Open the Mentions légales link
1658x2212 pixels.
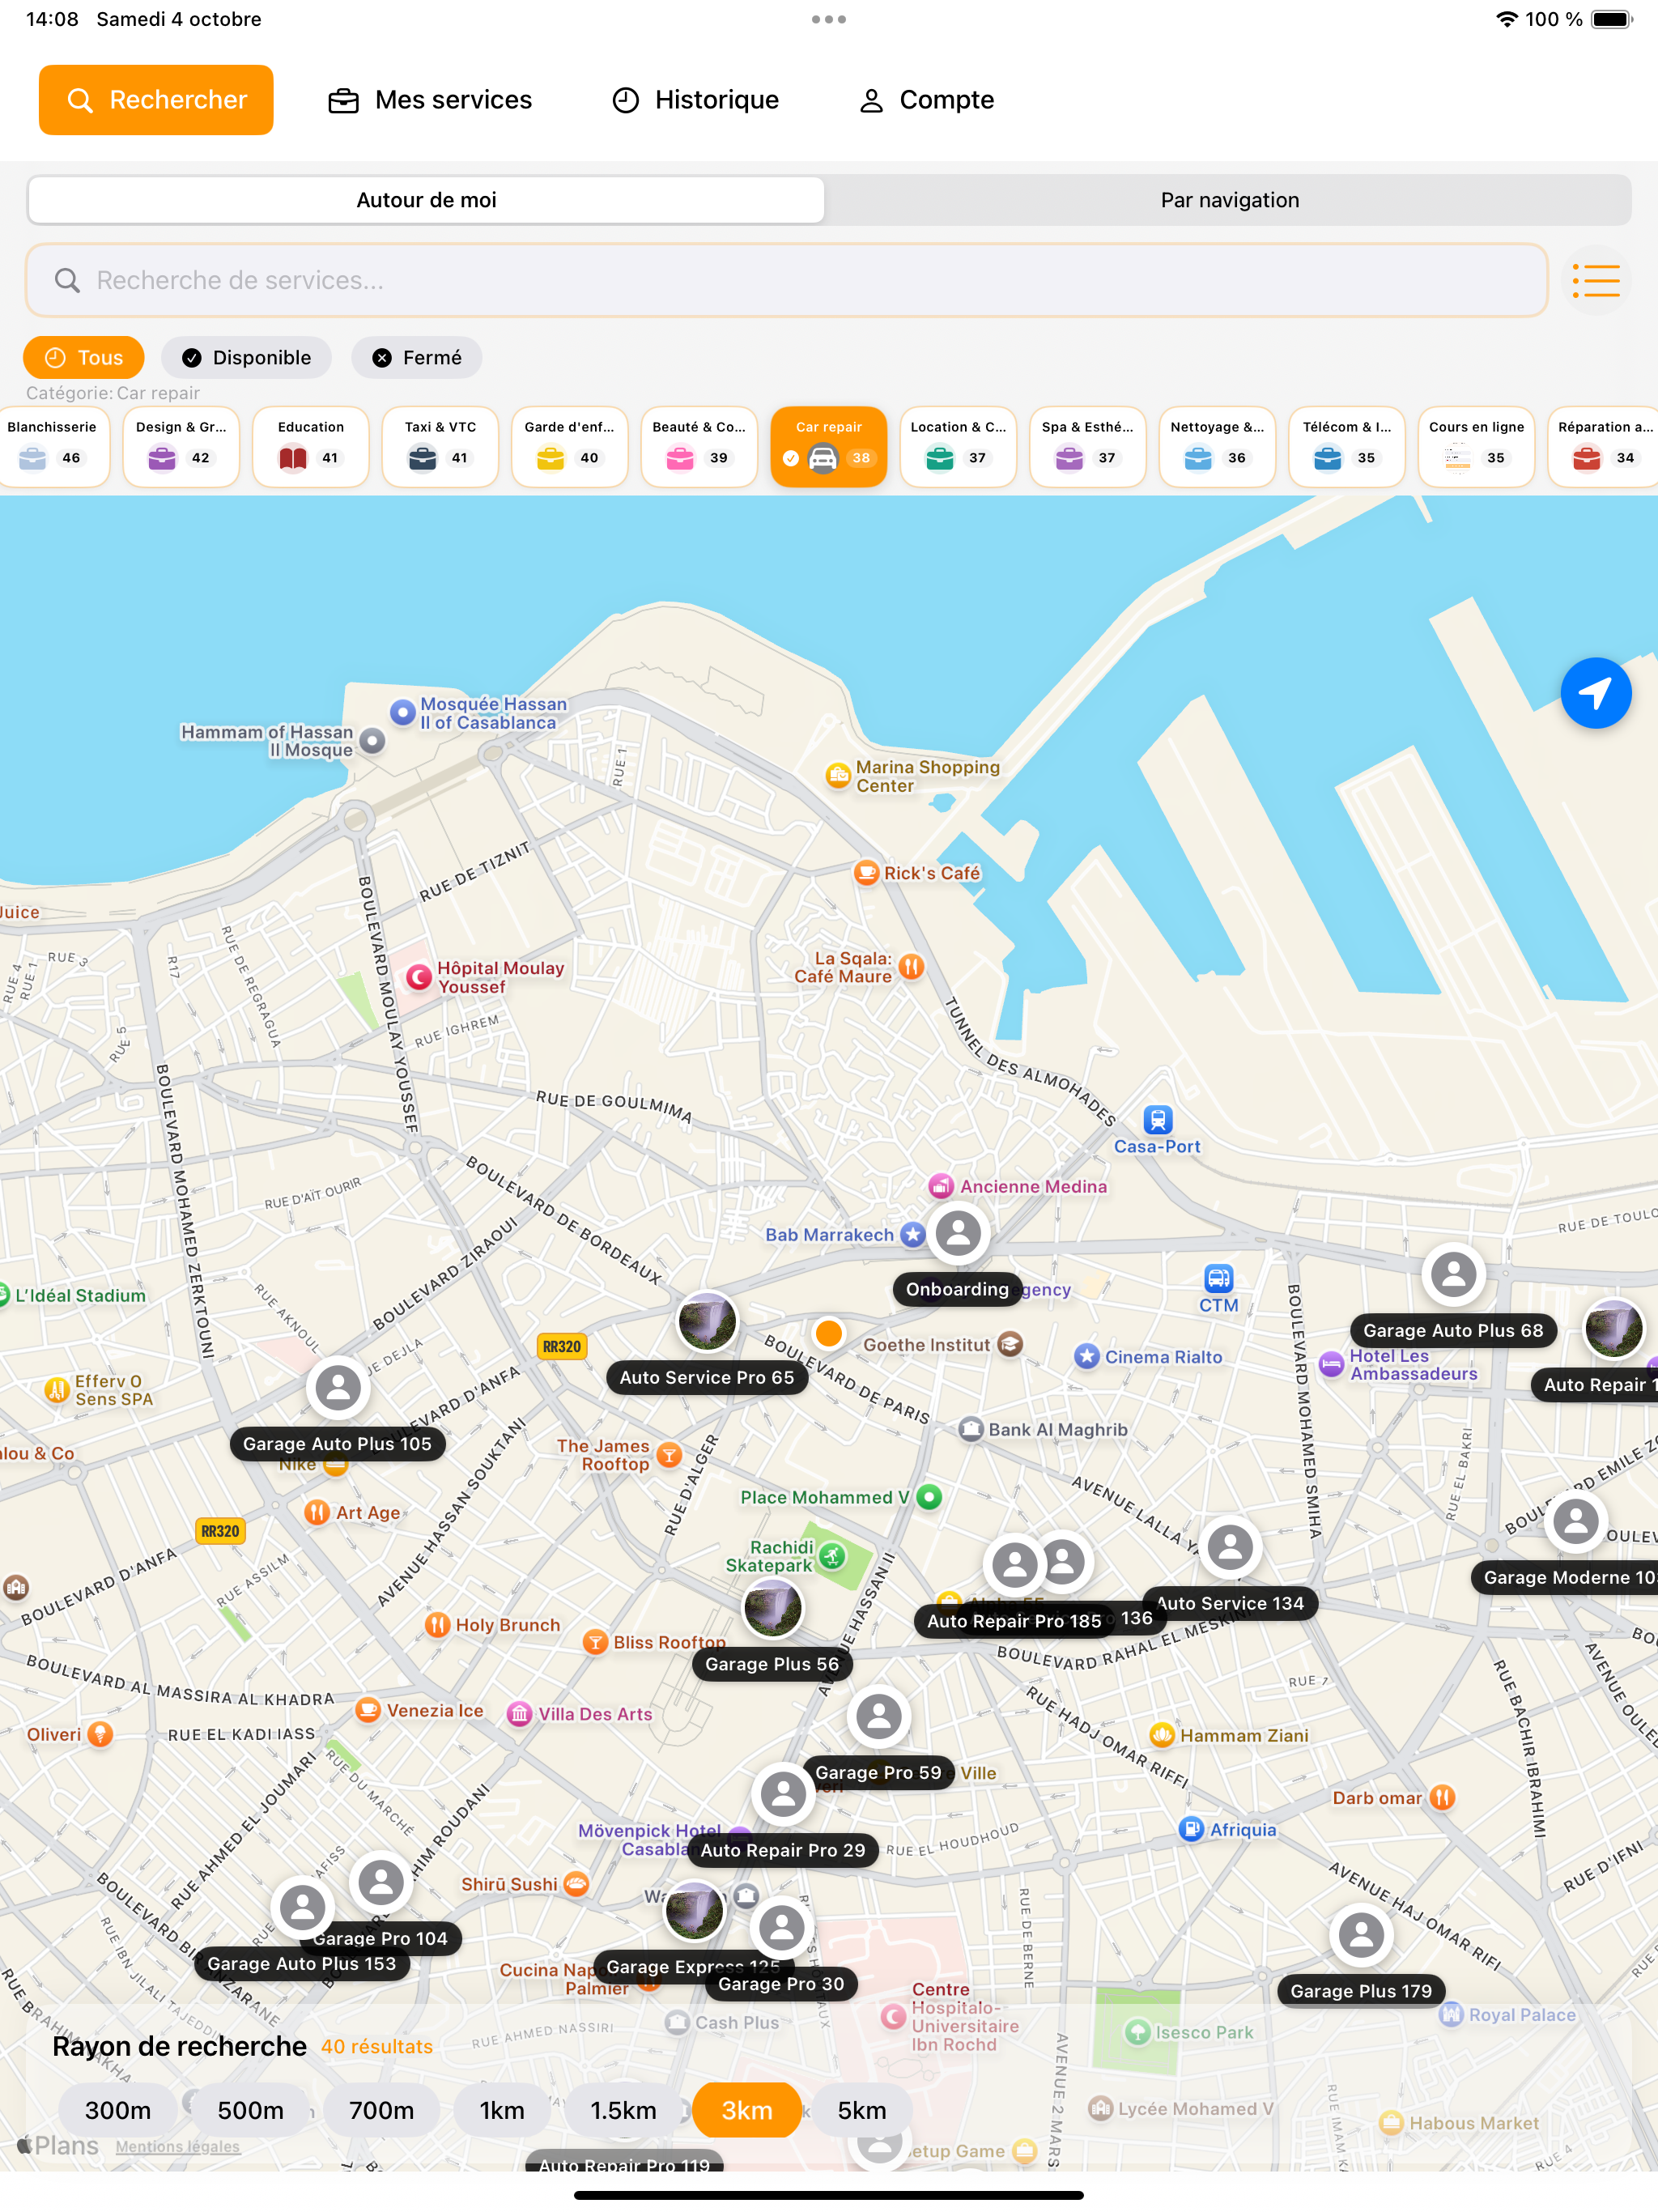click(x=177, y=2146)
